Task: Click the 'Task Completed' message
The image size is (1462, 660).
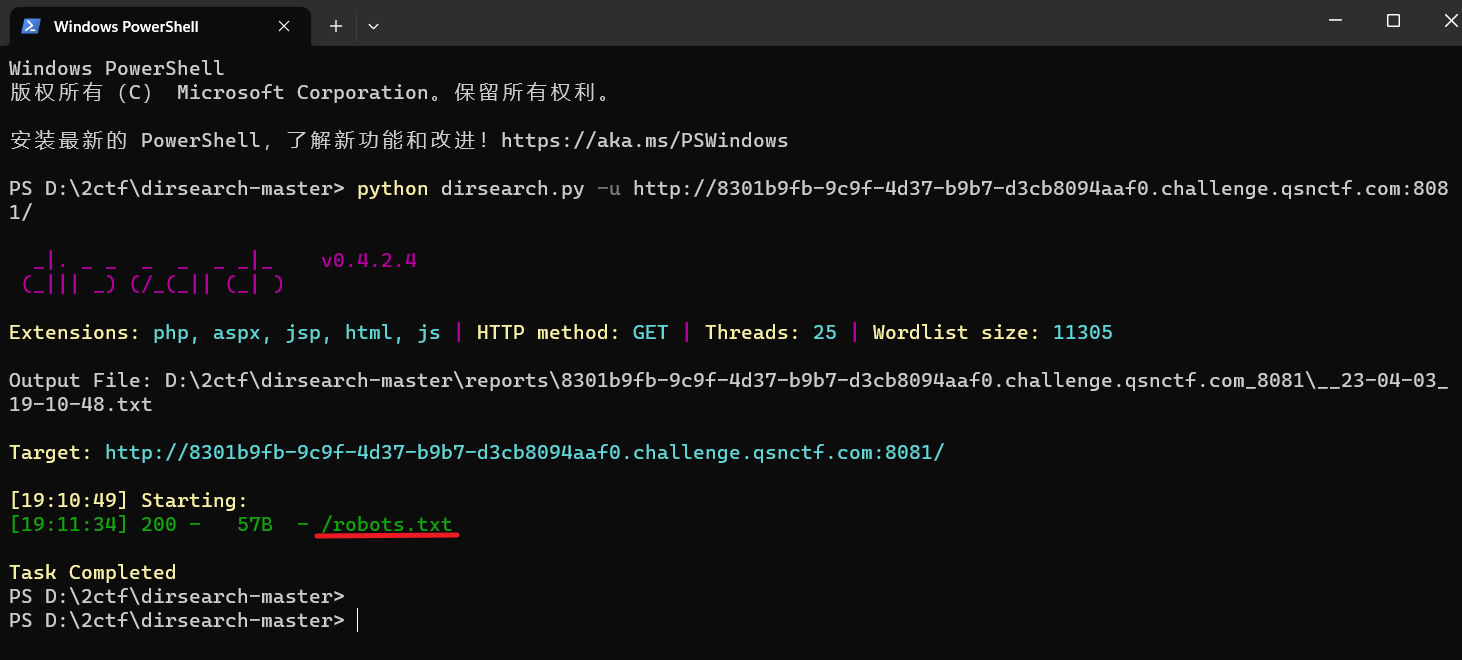Action: click(x=92, y=573)
